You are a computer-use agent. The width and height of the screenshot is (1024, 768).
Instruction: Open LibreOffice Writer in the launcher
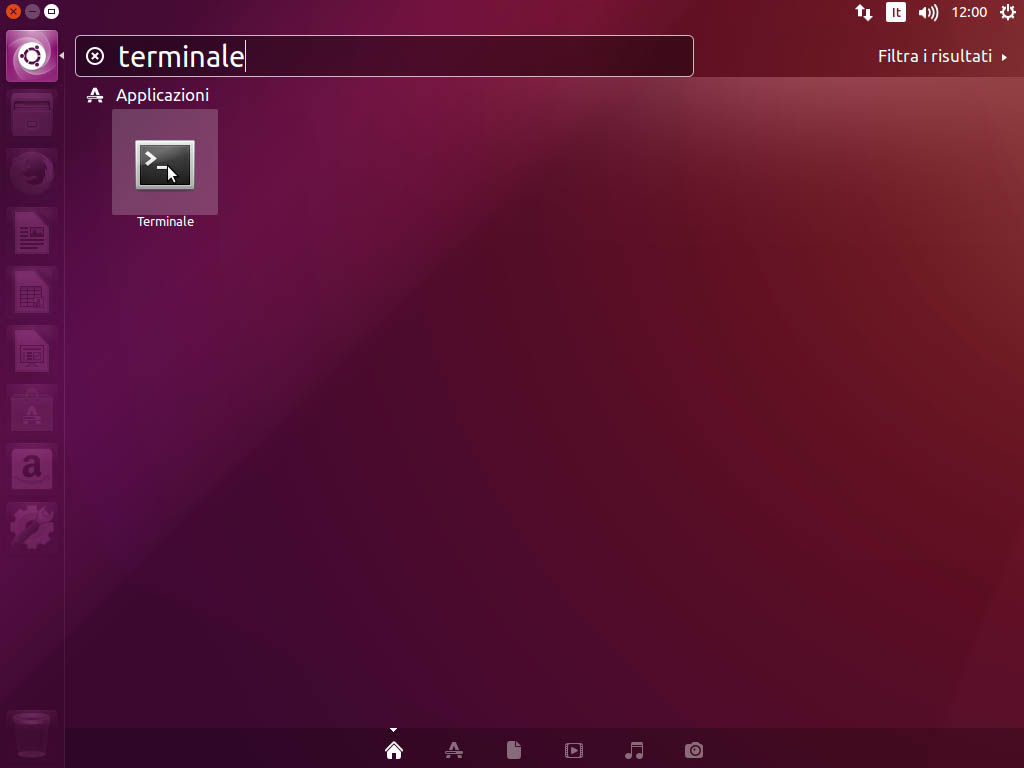tap(32, 233)
